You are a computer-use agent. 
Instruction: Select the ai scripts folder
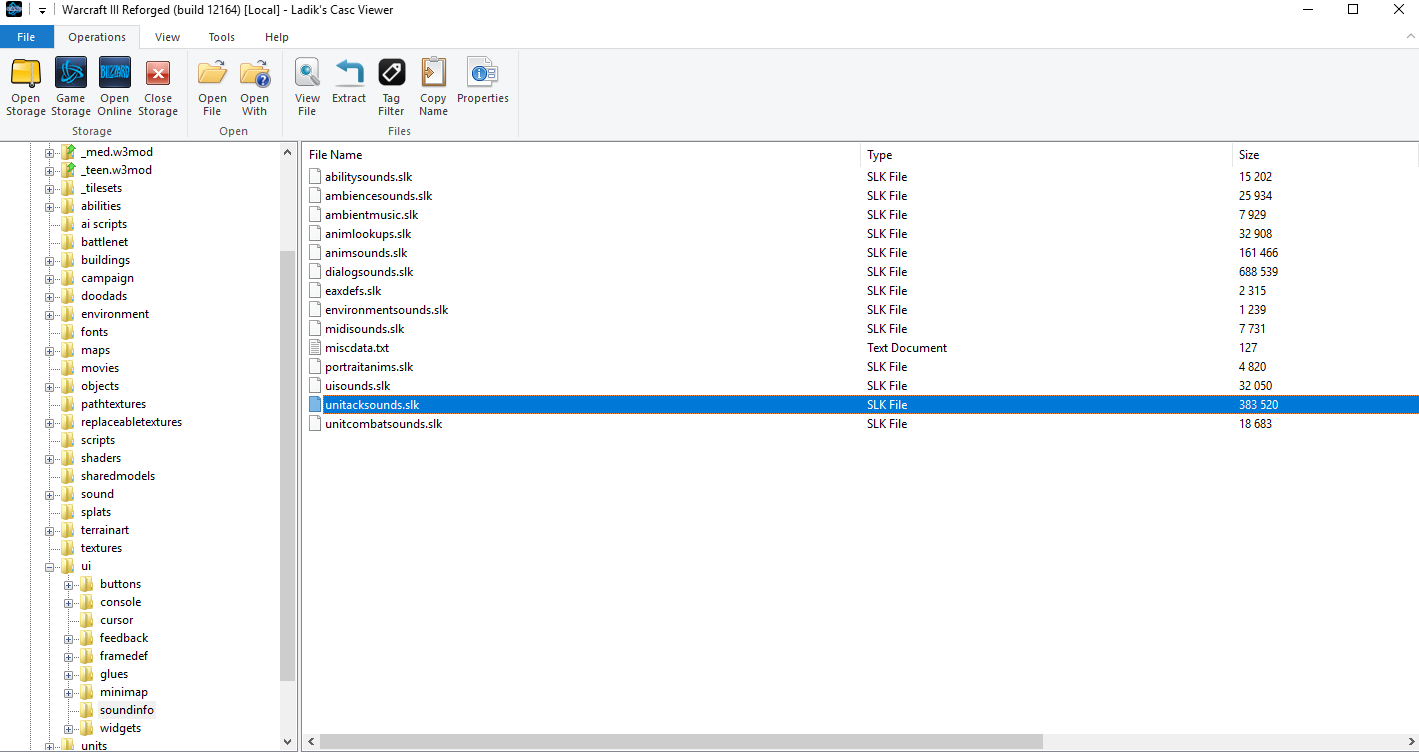pos(103,224)
